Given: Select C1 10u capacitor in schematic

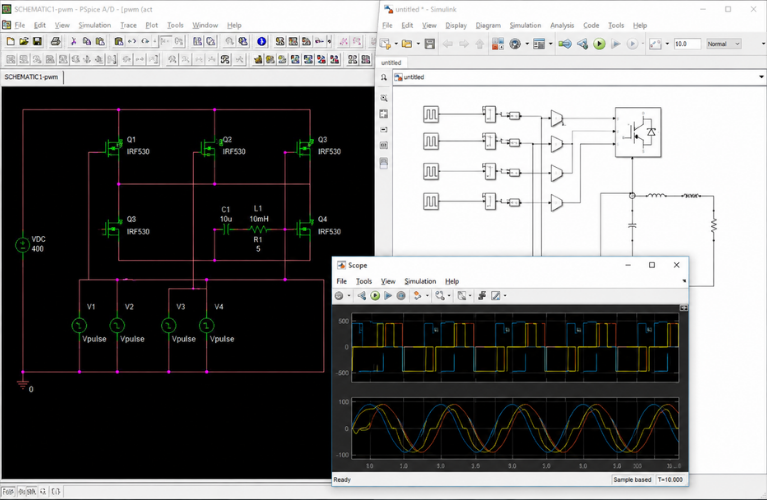Looking at the screenshot, I should [226, 229].
